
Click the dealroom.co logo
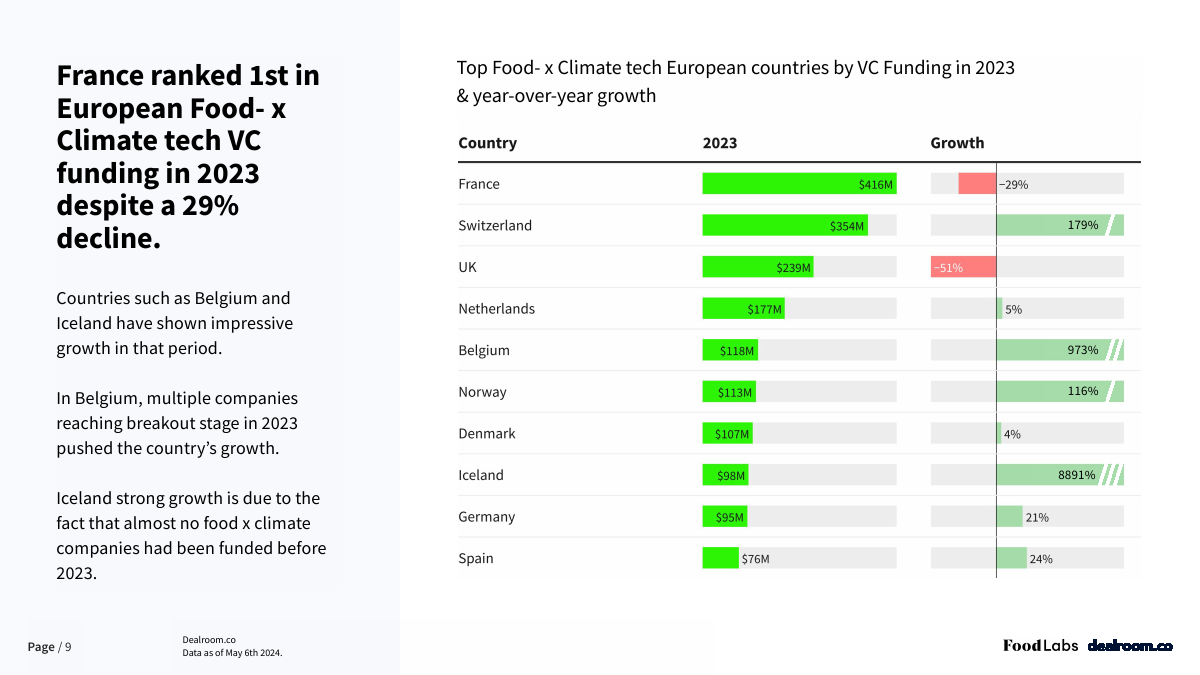[x=1130, y=645]
